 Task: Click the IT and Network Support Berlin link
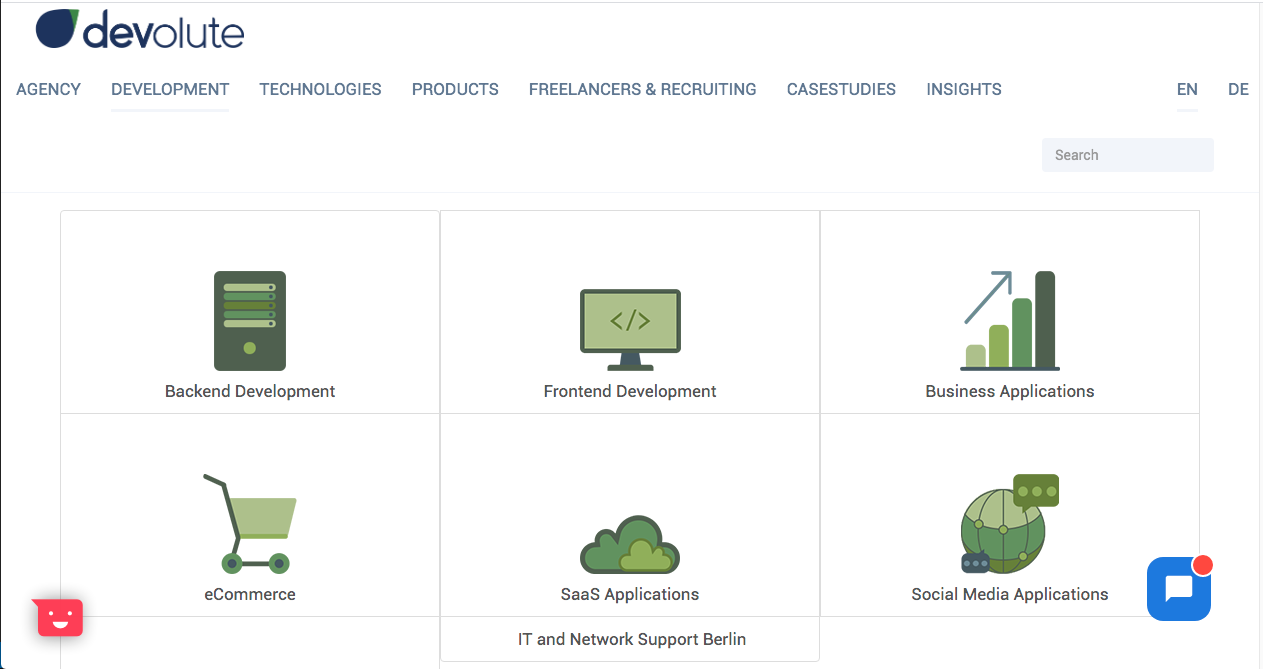tap(631, 639)
